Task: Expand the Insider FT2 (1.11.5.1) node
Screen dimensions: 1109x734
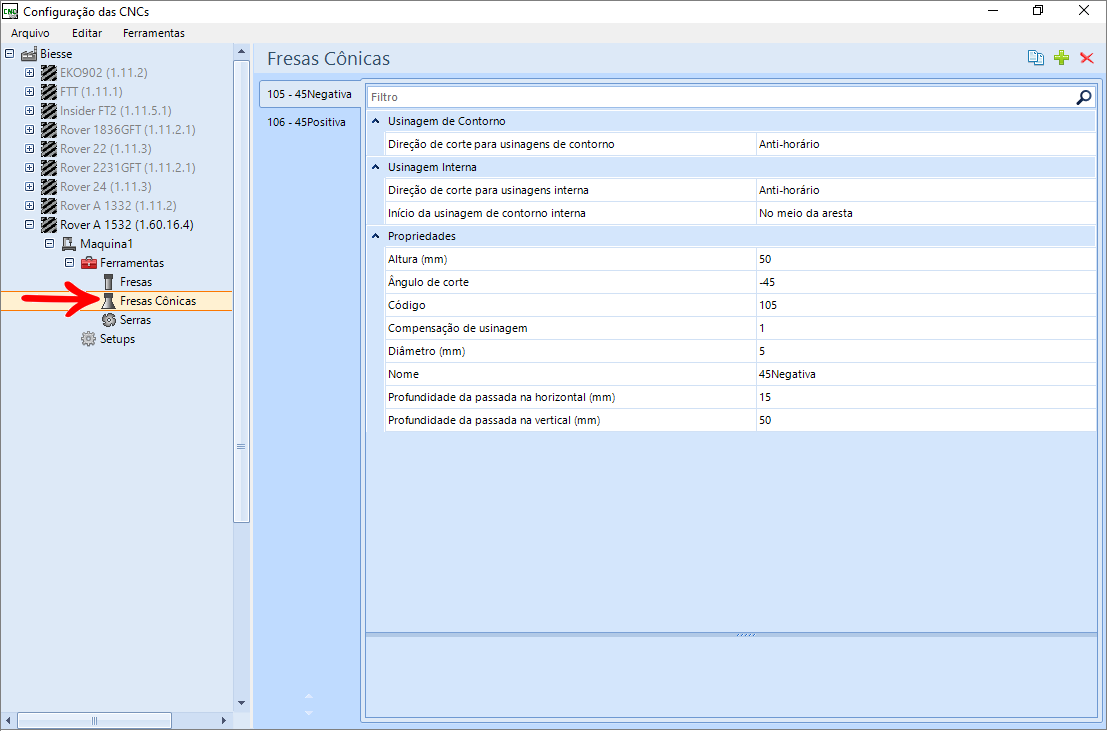Action: 30,111
